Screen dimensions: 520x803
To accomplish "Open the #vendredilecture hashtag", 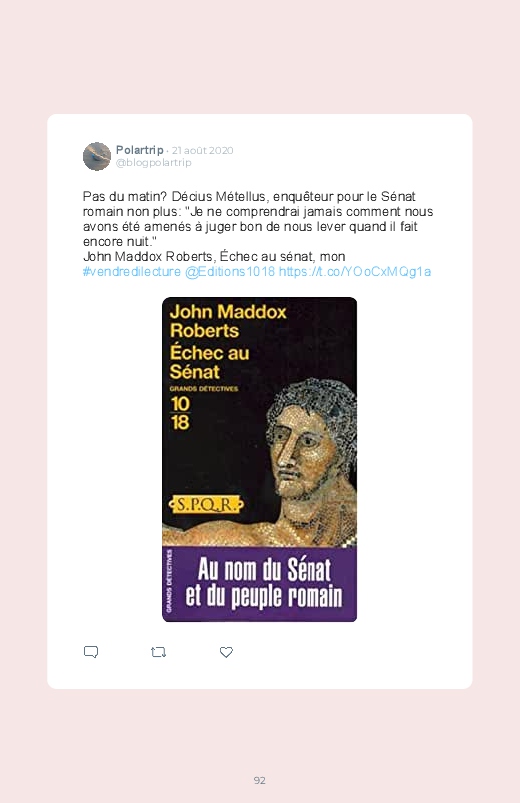I will click(x=132, y=271).
